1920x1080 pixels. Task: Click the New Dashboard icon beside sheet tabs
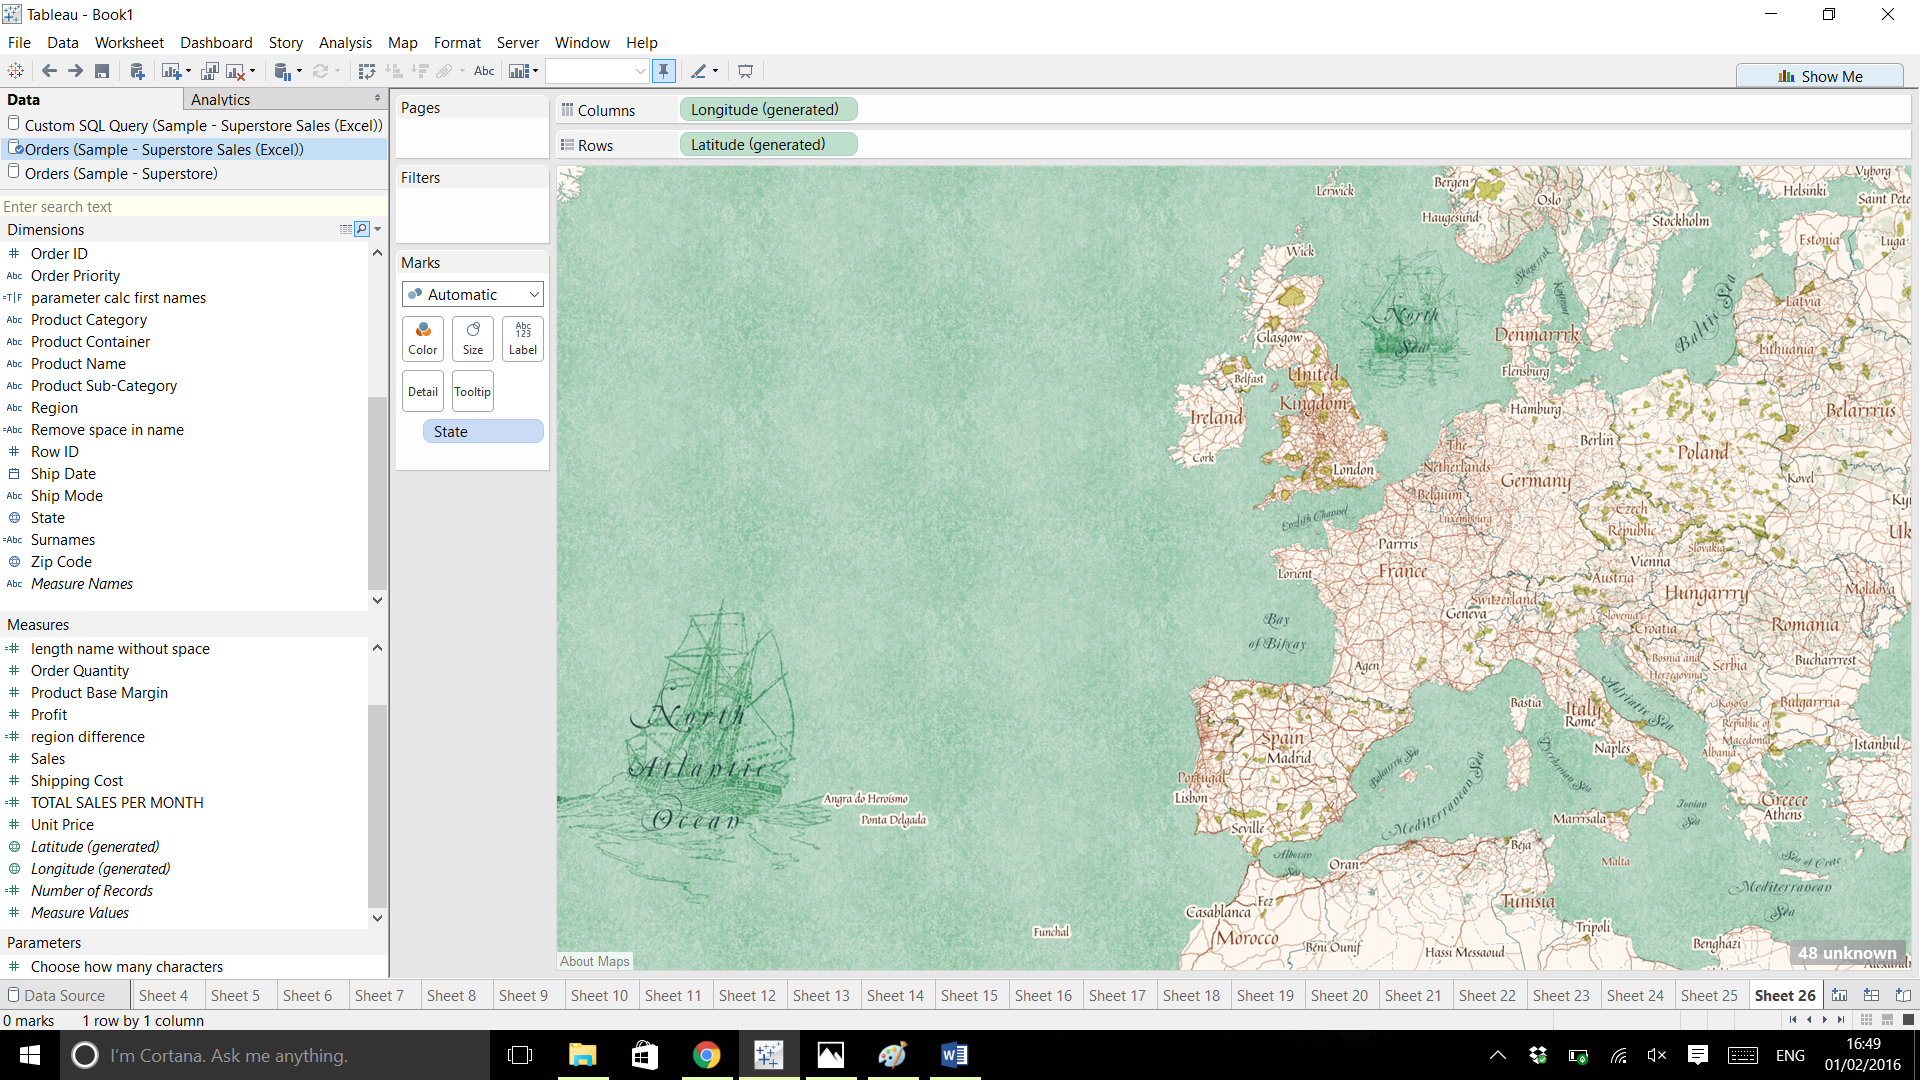[1871, 995]
